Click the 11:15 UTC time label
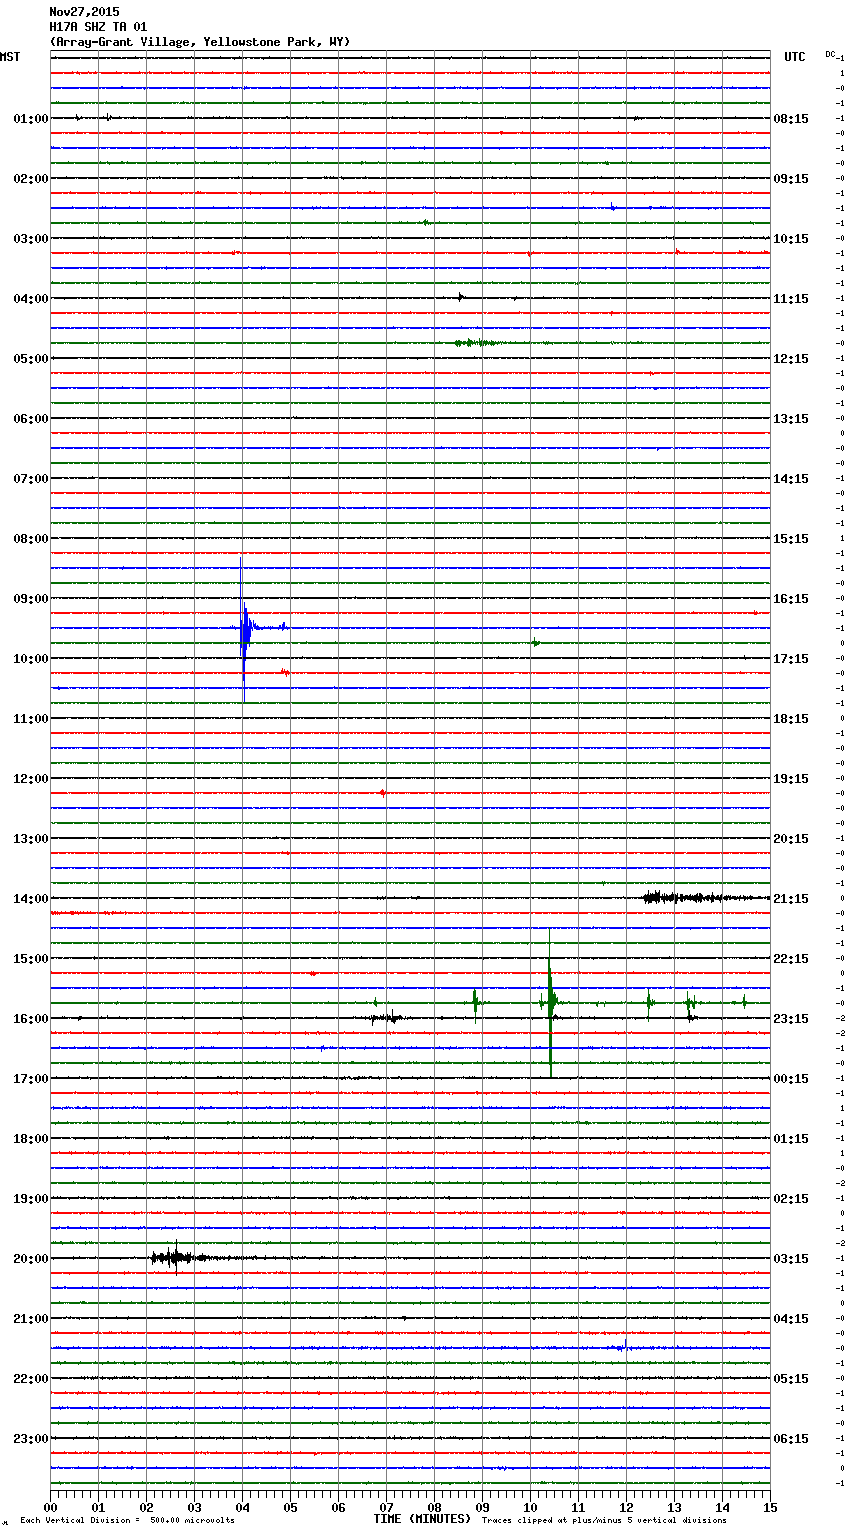Screen dimensions: 850x1534 tap(791, 299)
